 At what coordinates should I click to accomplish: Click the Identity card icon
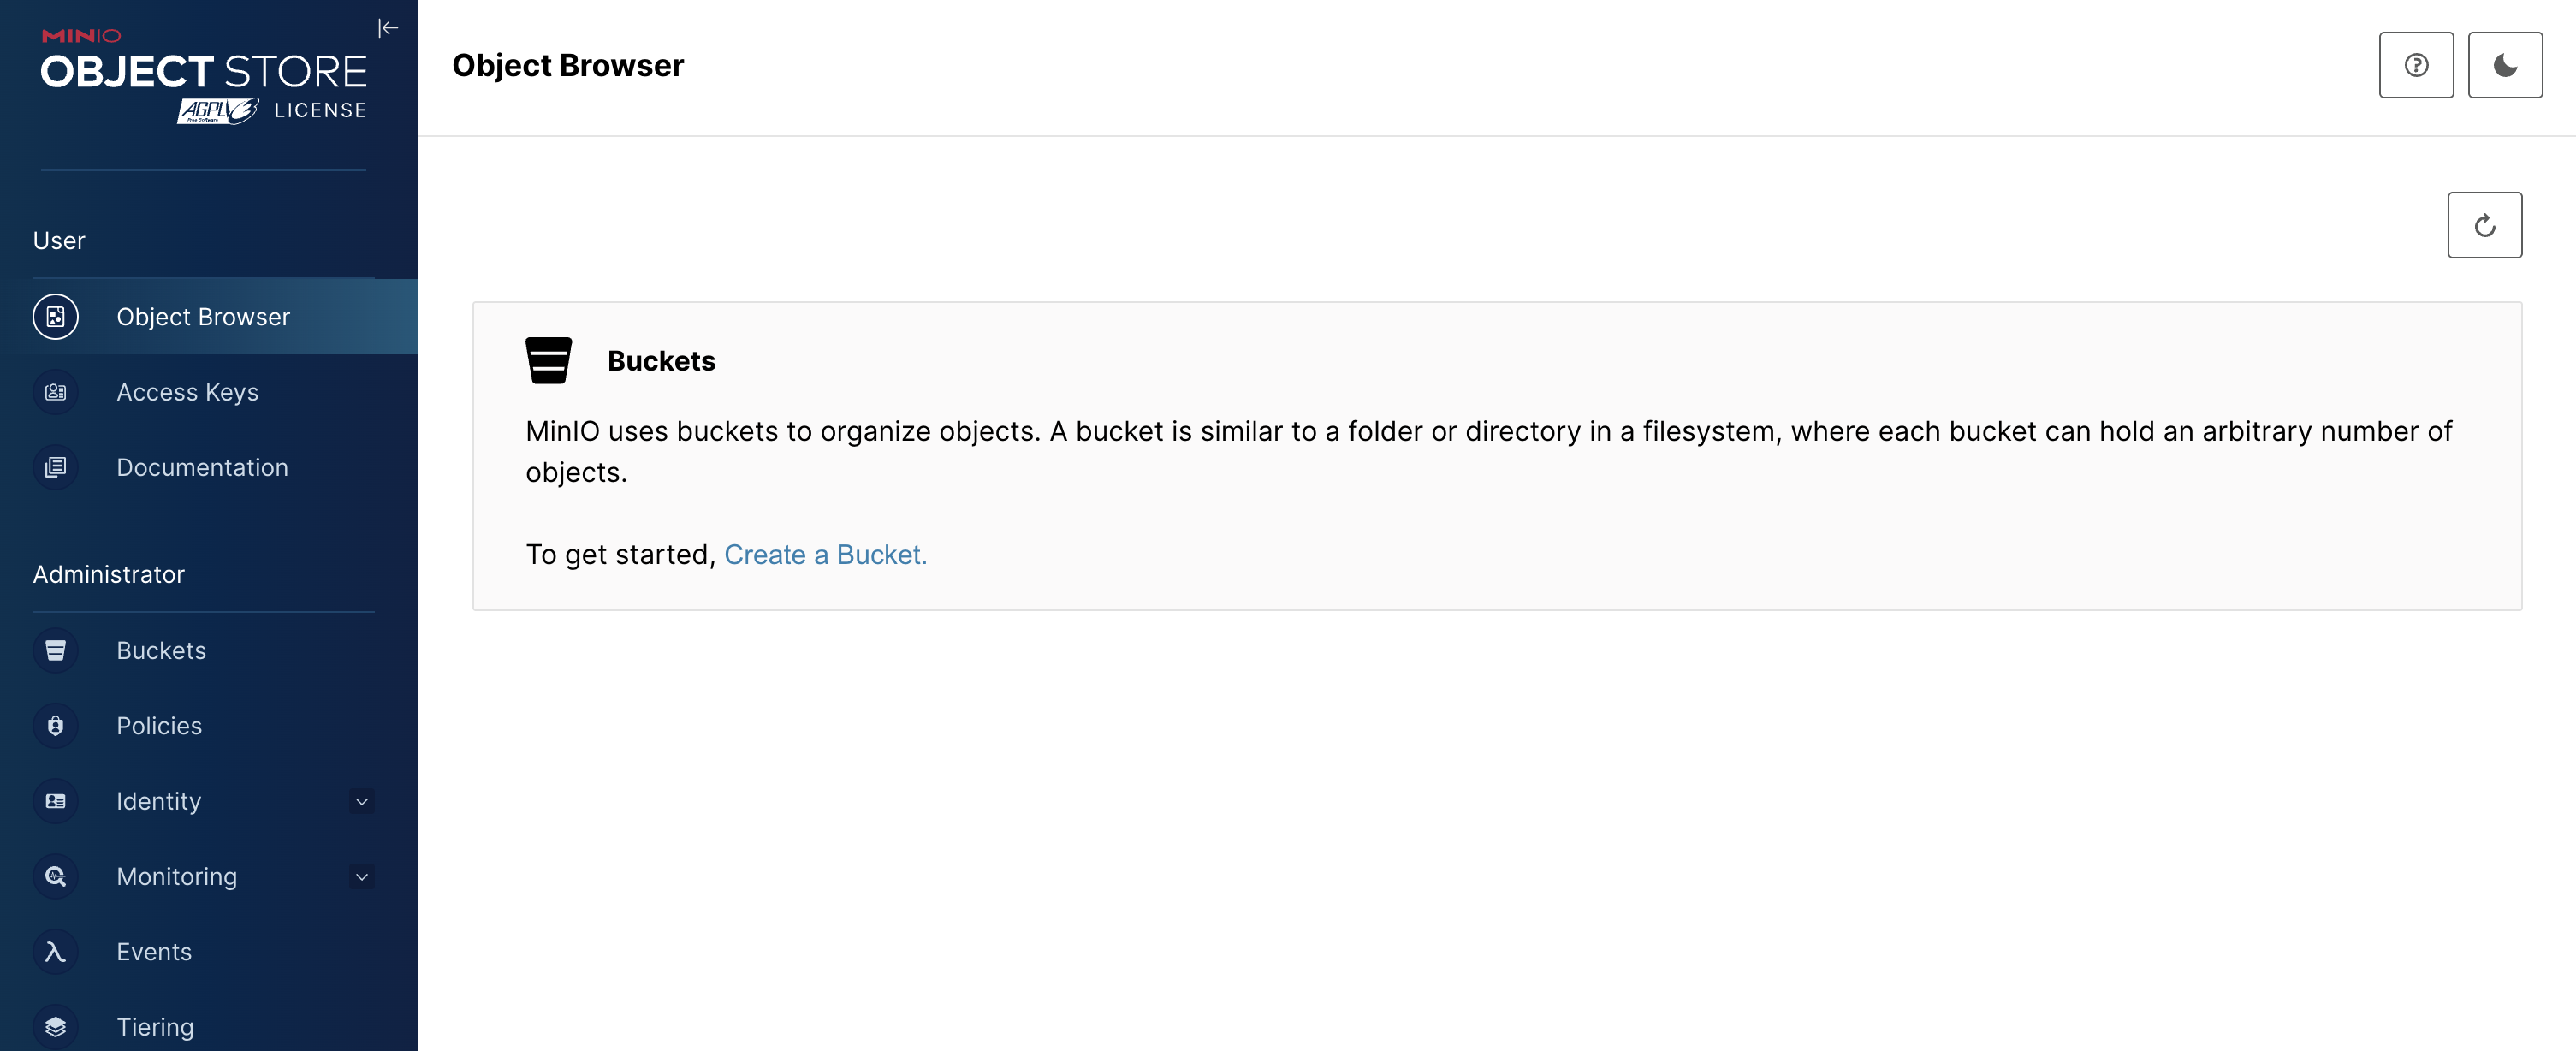56,801
